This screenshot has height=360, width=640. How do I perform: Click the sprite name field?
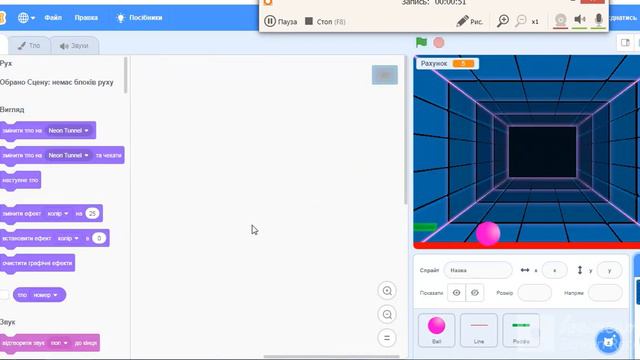tap(478, 270)
